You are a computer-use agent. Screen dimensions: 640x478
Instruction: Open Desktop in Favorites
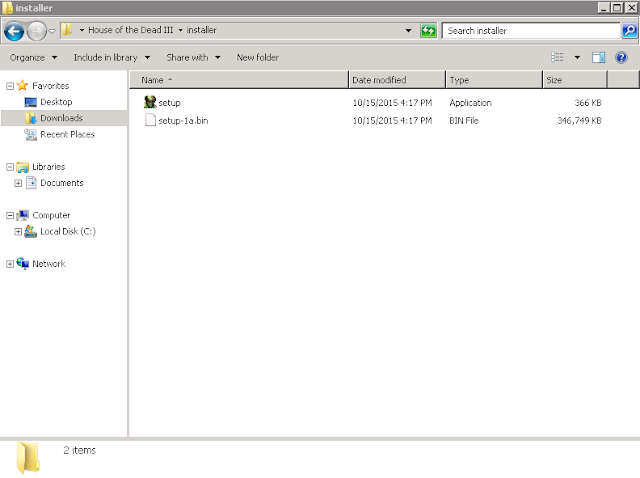click(x=56, y=102)
